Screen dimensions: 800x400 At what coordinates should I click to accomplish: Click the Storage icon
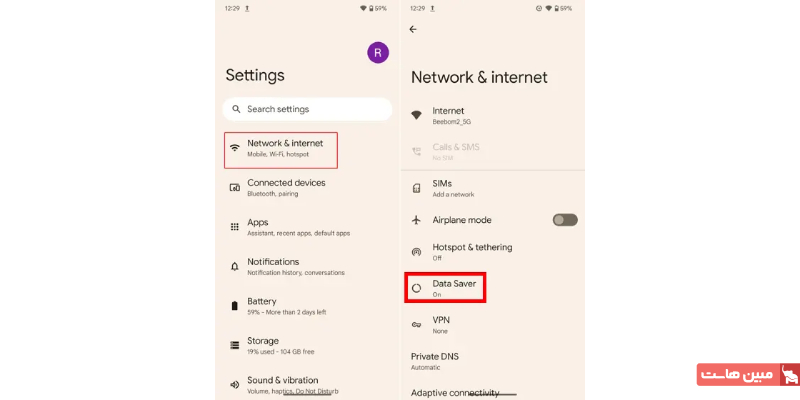coord(235,345)
